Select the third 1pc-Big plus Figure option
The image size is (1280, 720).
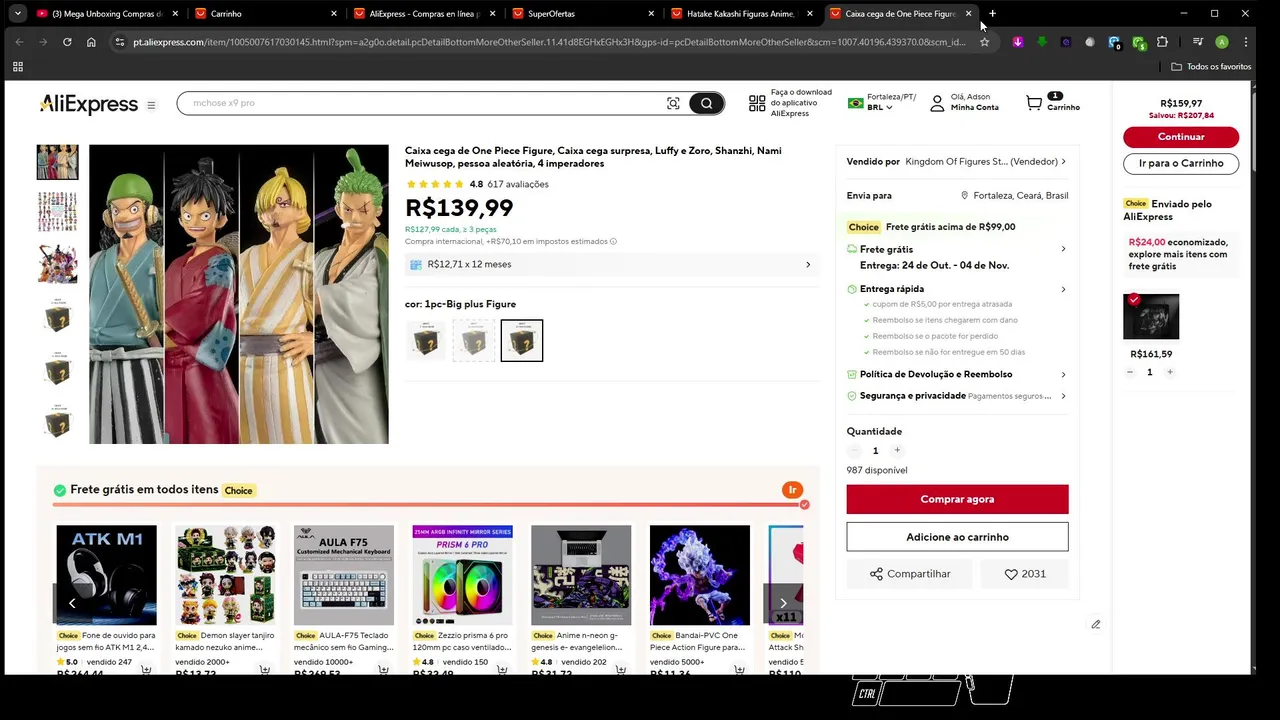tap(522, 341)
